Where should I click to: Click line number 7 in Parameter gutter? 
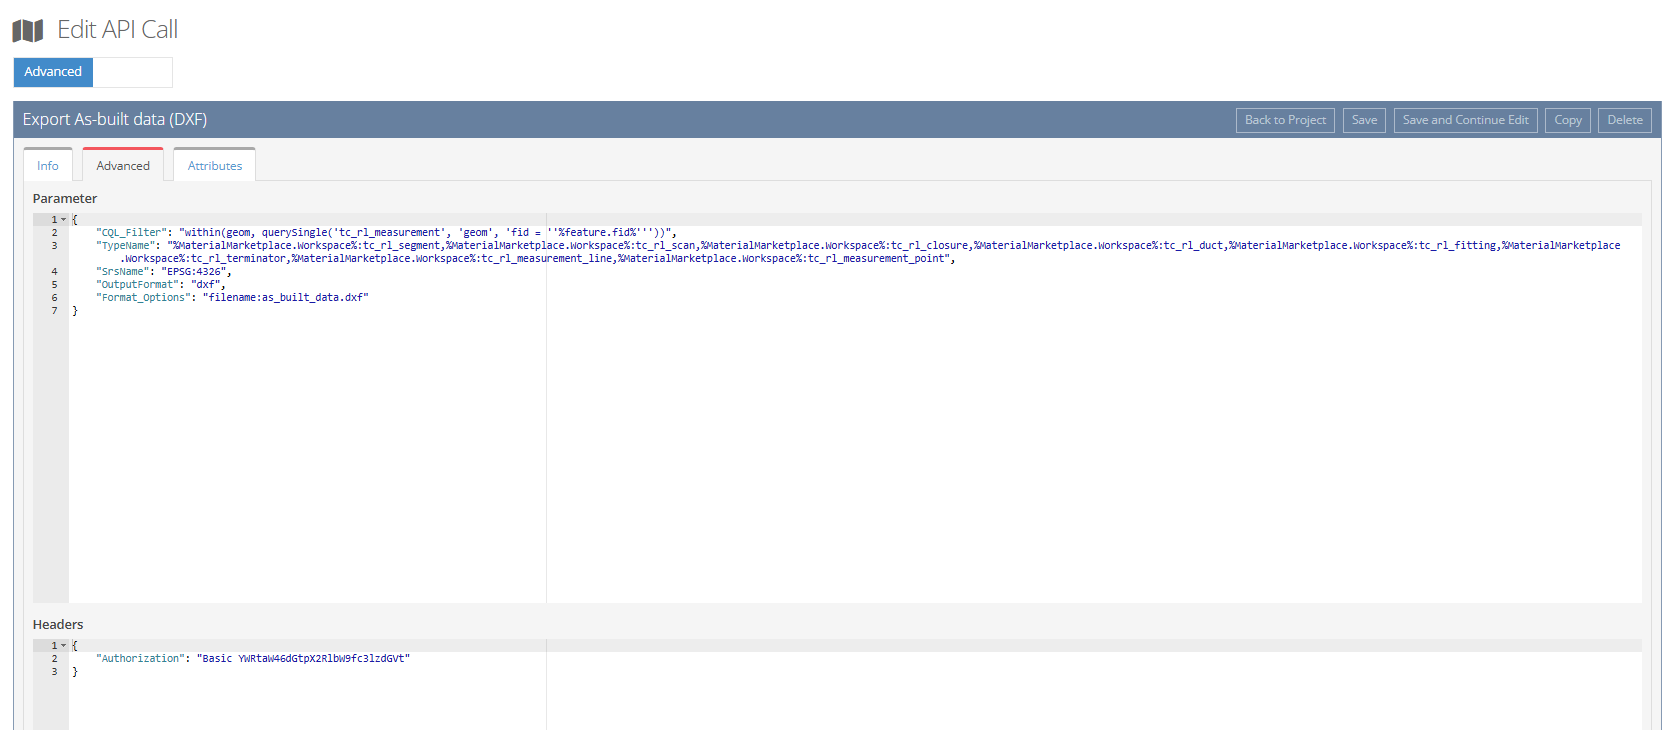tap(54, 311)
